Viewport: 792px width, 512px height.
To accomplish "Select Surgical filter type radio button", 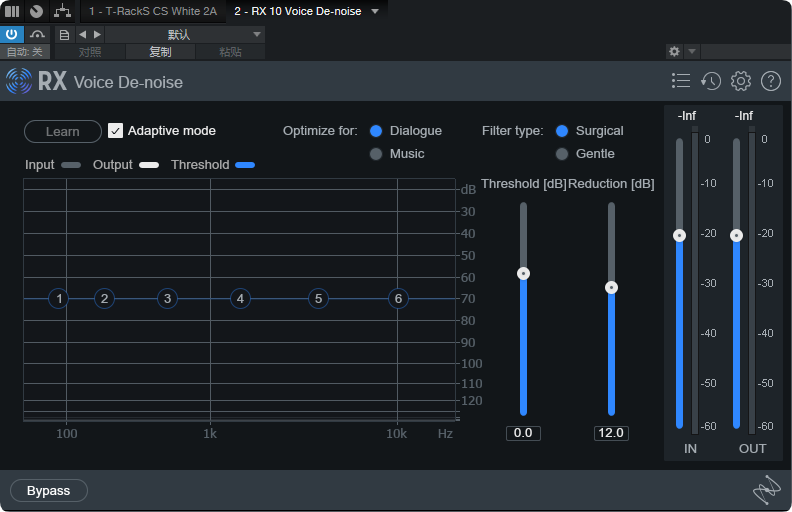I will pyautogui.click(x=562, y=131).
